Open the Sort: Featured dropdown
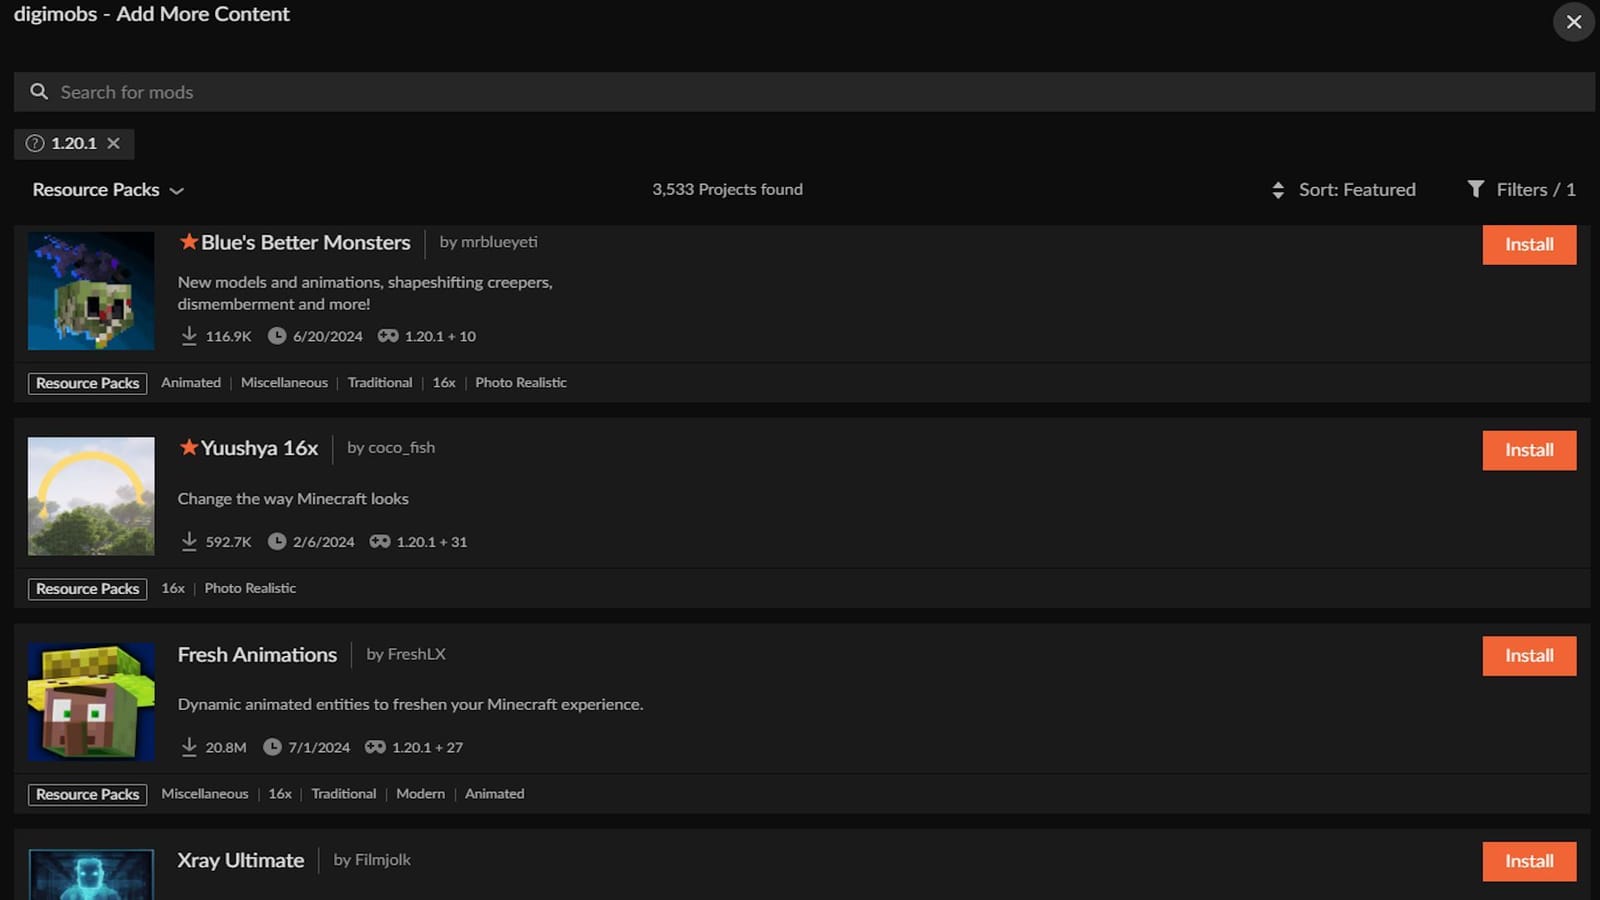1600x900 pixels. coord(1357,189)
